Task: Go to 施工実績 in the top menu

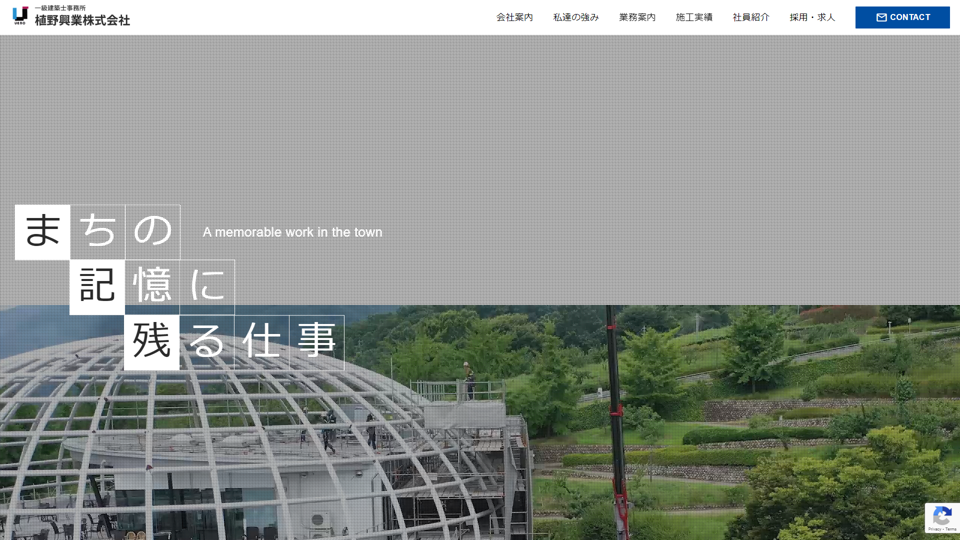Action: tap(694, 18)
